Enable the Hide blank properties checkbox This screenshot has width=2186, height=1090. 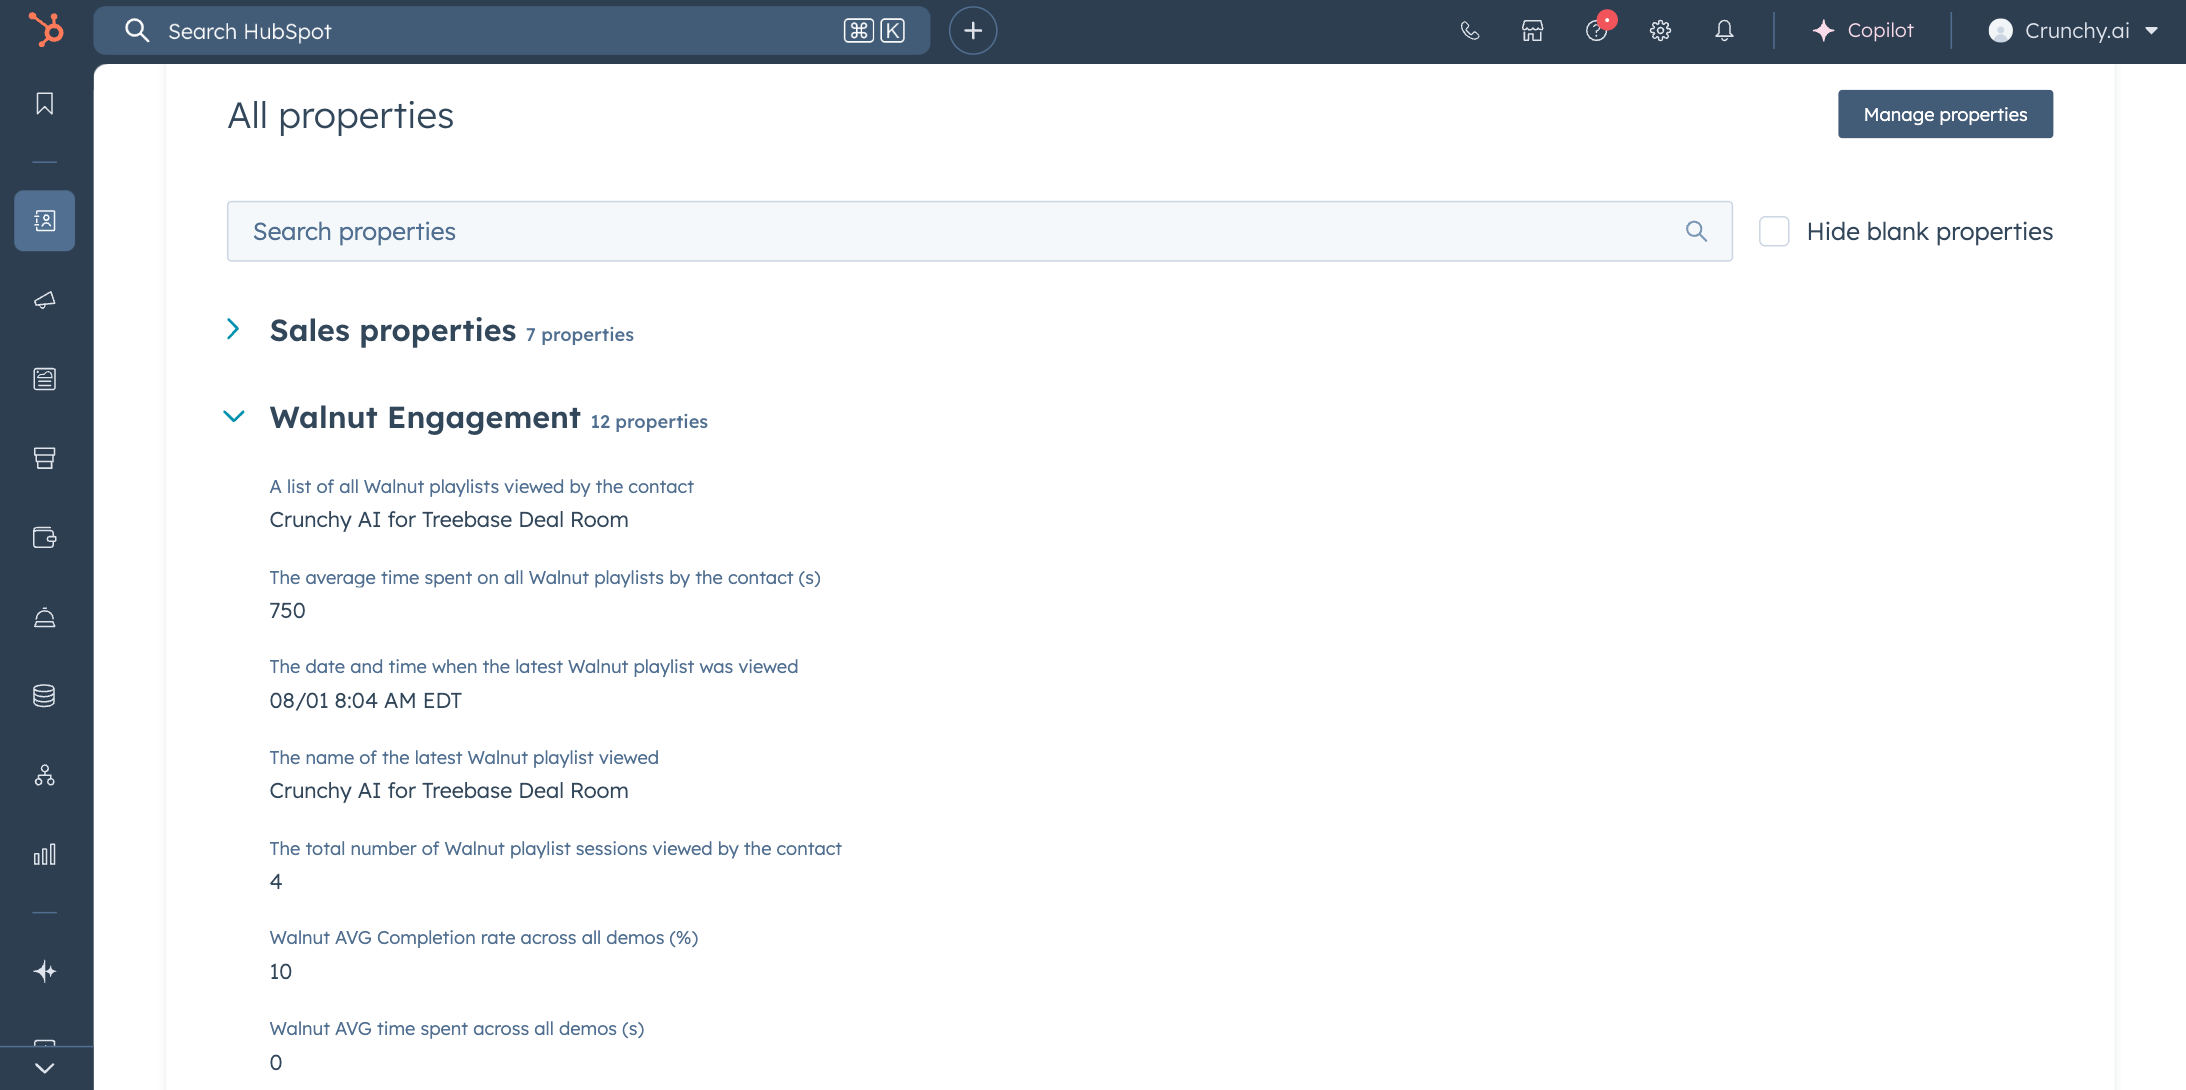(1775, 231)
